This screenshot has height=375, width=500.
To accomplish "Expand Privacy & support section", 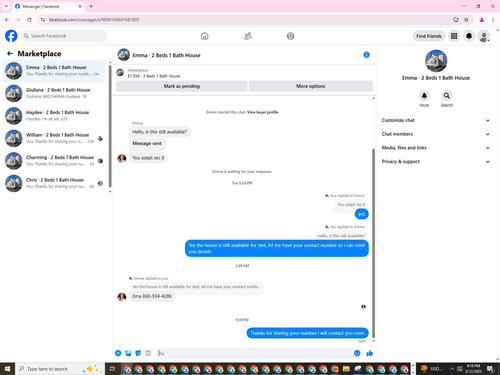I will pyautogui.click(x=436, y=161).
